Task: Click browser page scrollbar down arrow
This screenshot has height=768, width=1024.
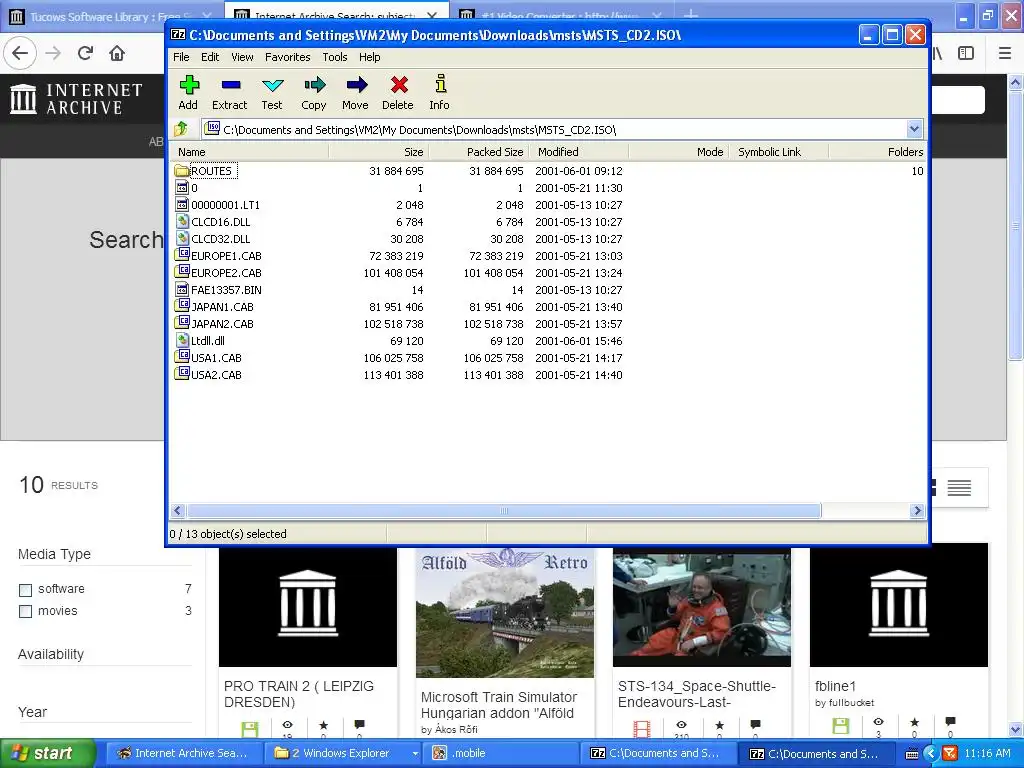Action: click(1016, 729)
